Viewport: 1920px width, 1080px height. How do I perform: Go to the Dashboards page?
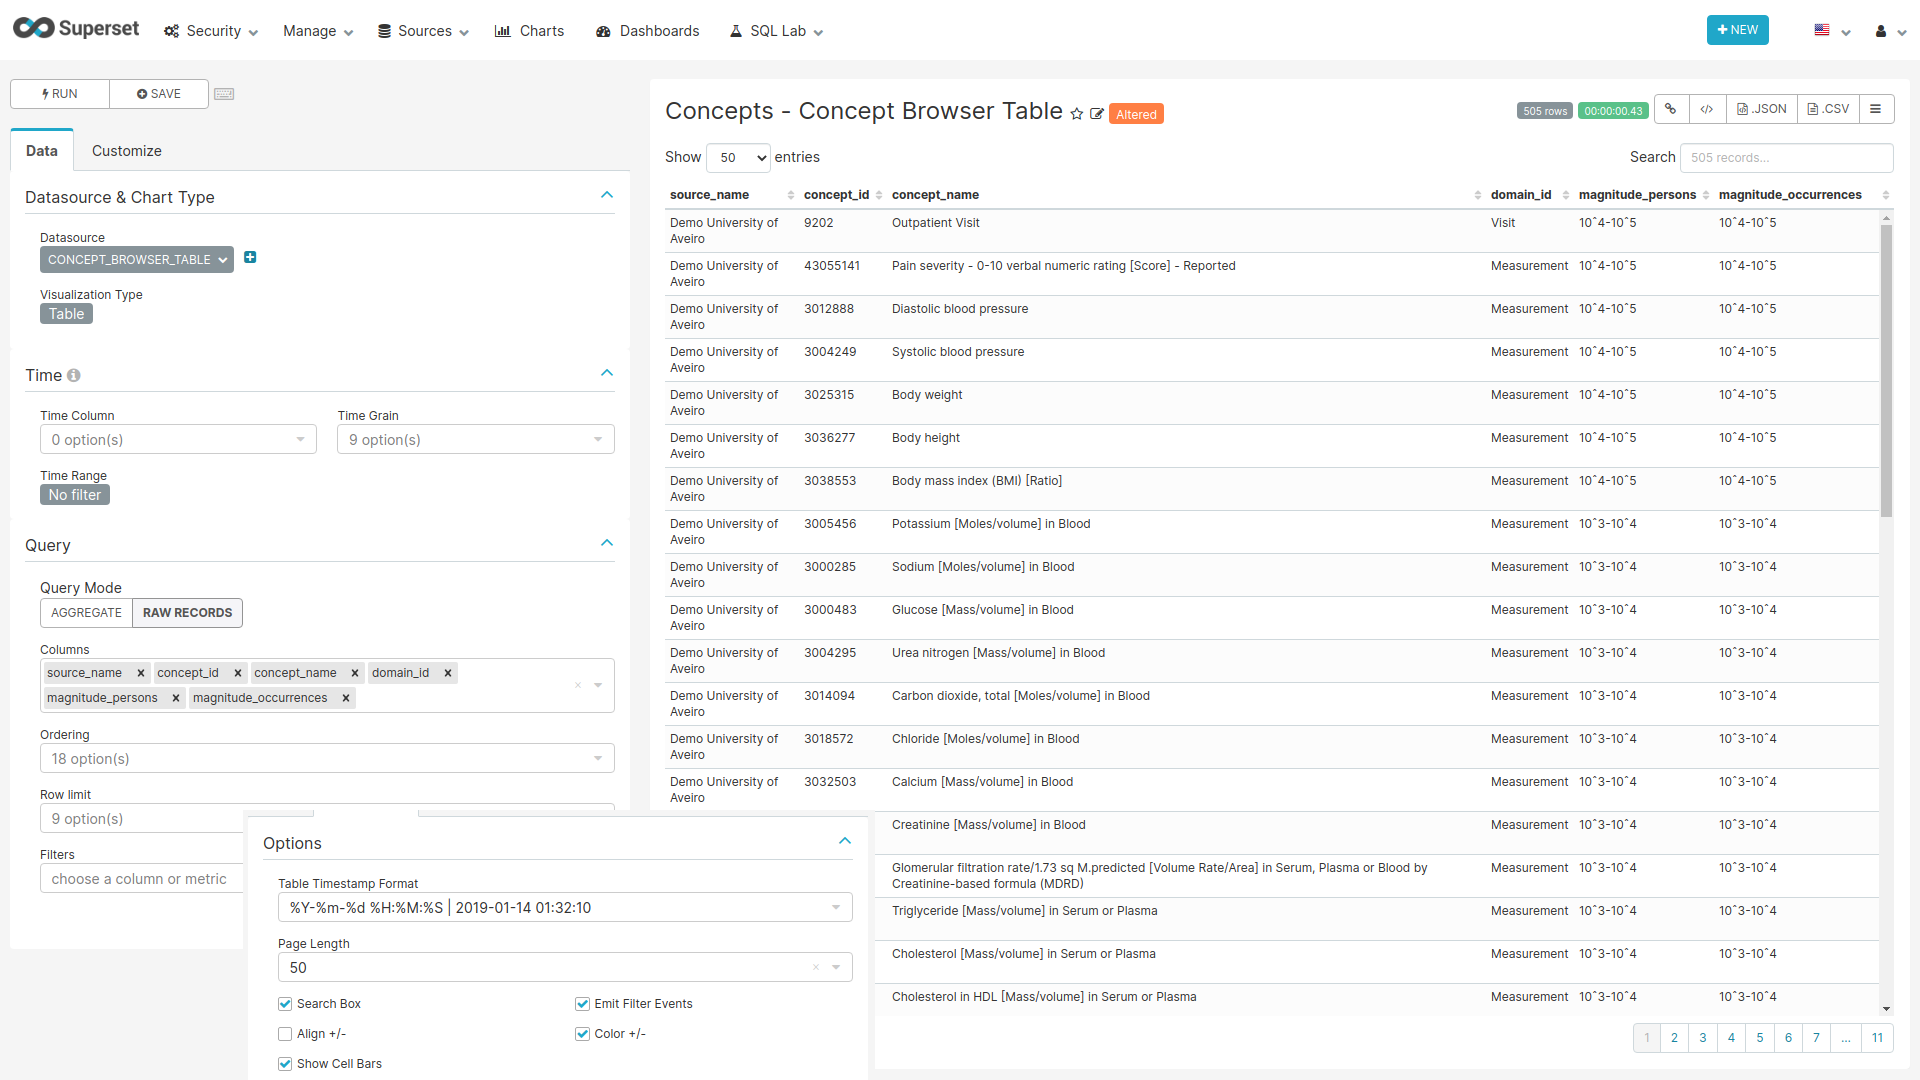click(647, 31)
